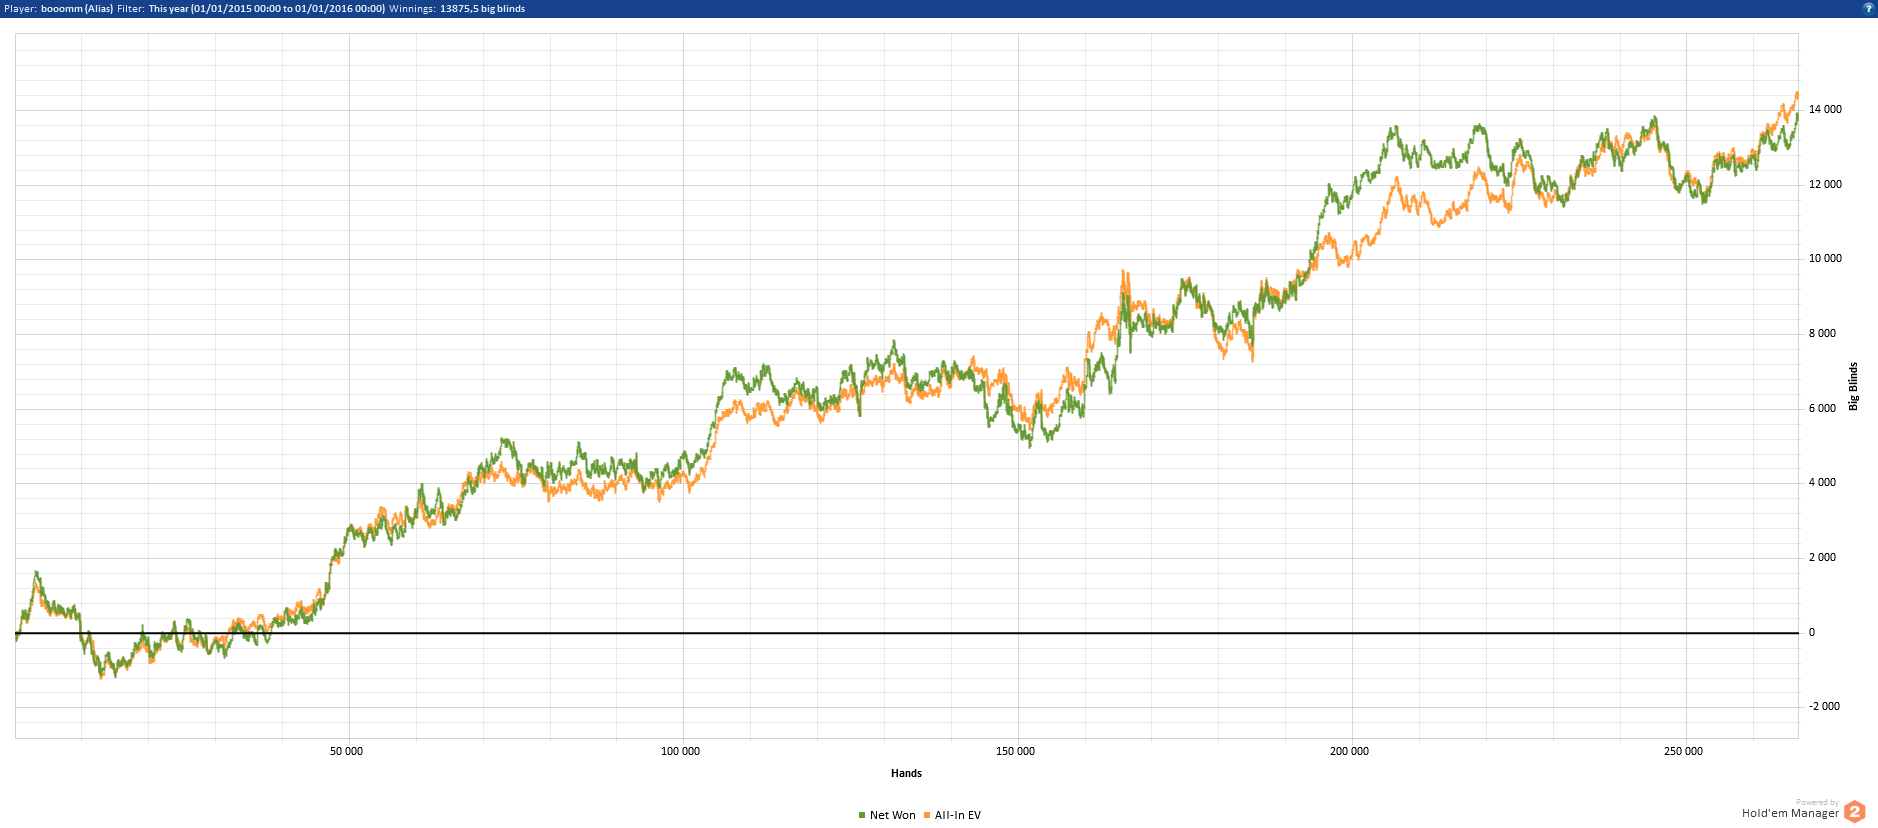Click the Hold'em Manager 2 logo icon
Screen dimensions: 1878x828
[x=1855, y=812]
